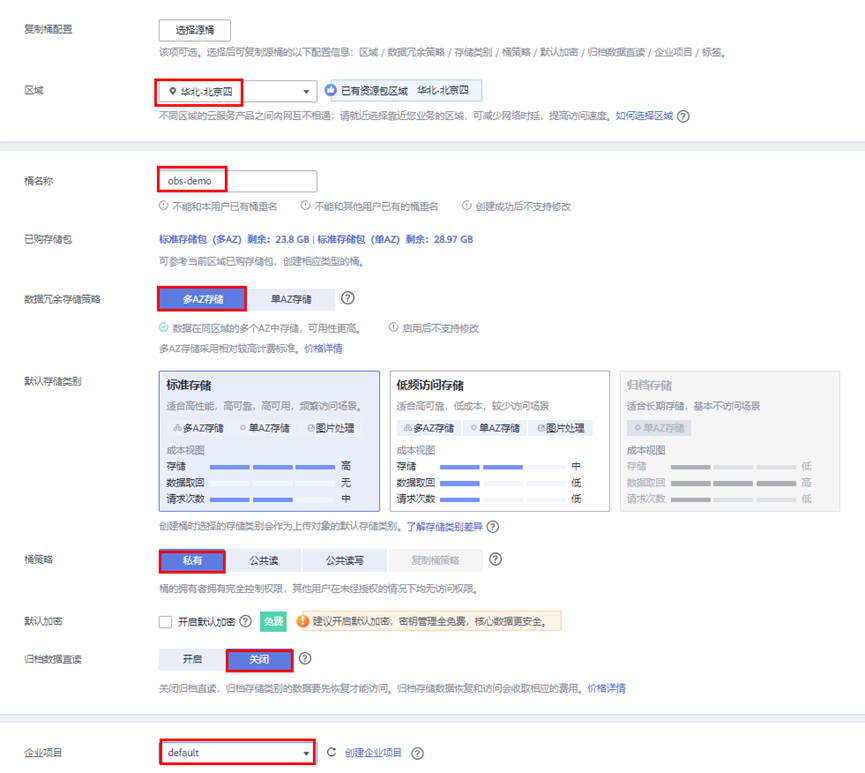865x773 pixels.
Task: Open 价格详情 link under 多AZ存储 note
Action: coord(323,349)
